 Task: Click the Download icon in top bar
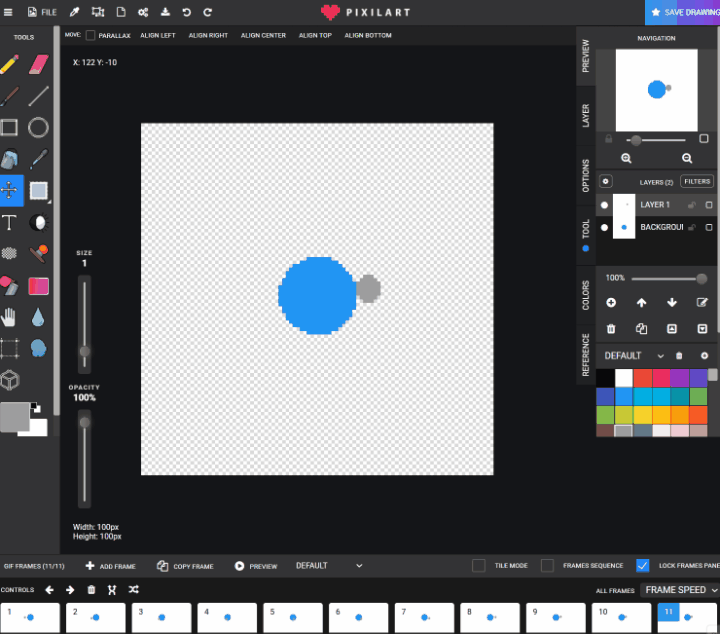point(165,12)
